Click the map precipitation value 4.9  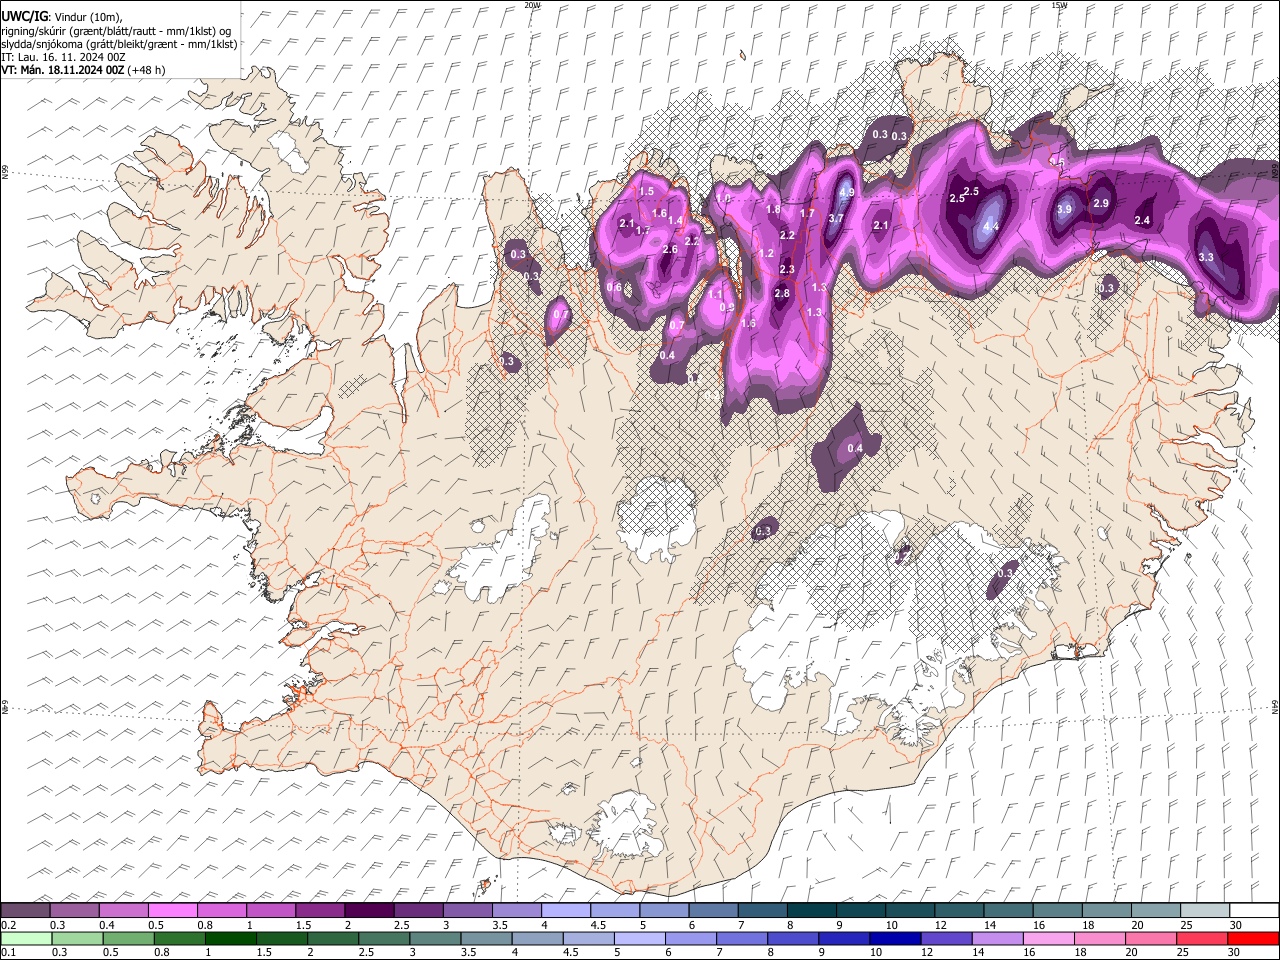point(846,192)
